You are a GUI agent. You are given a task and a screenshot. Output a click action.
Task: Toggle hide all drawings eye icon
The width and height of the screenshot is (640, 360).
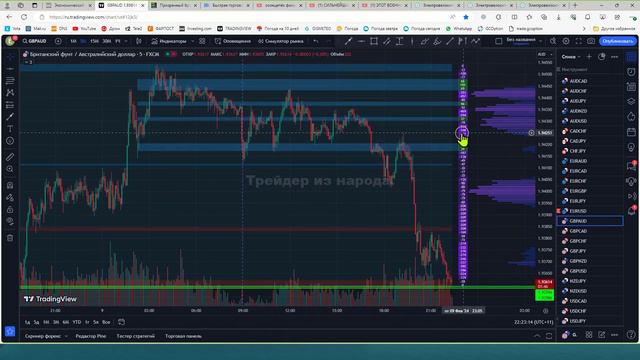point(10,221)
